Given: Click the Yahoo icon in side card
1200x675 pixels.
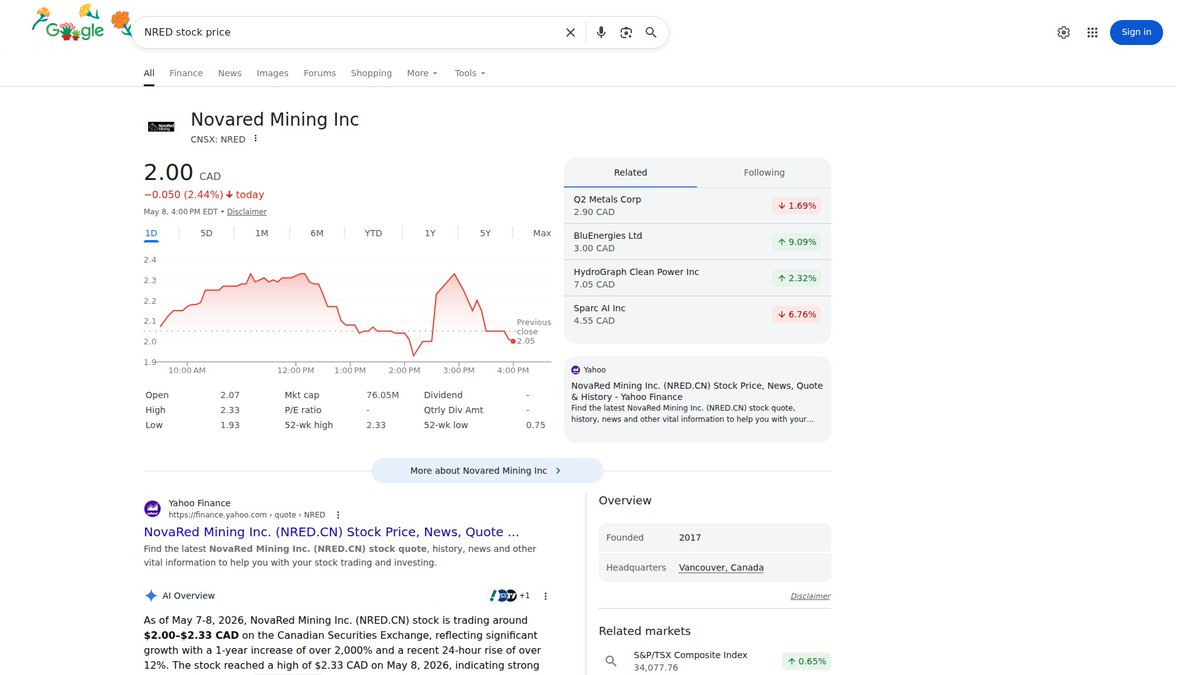Looking at the screenshot, I should tap(576, 370).
